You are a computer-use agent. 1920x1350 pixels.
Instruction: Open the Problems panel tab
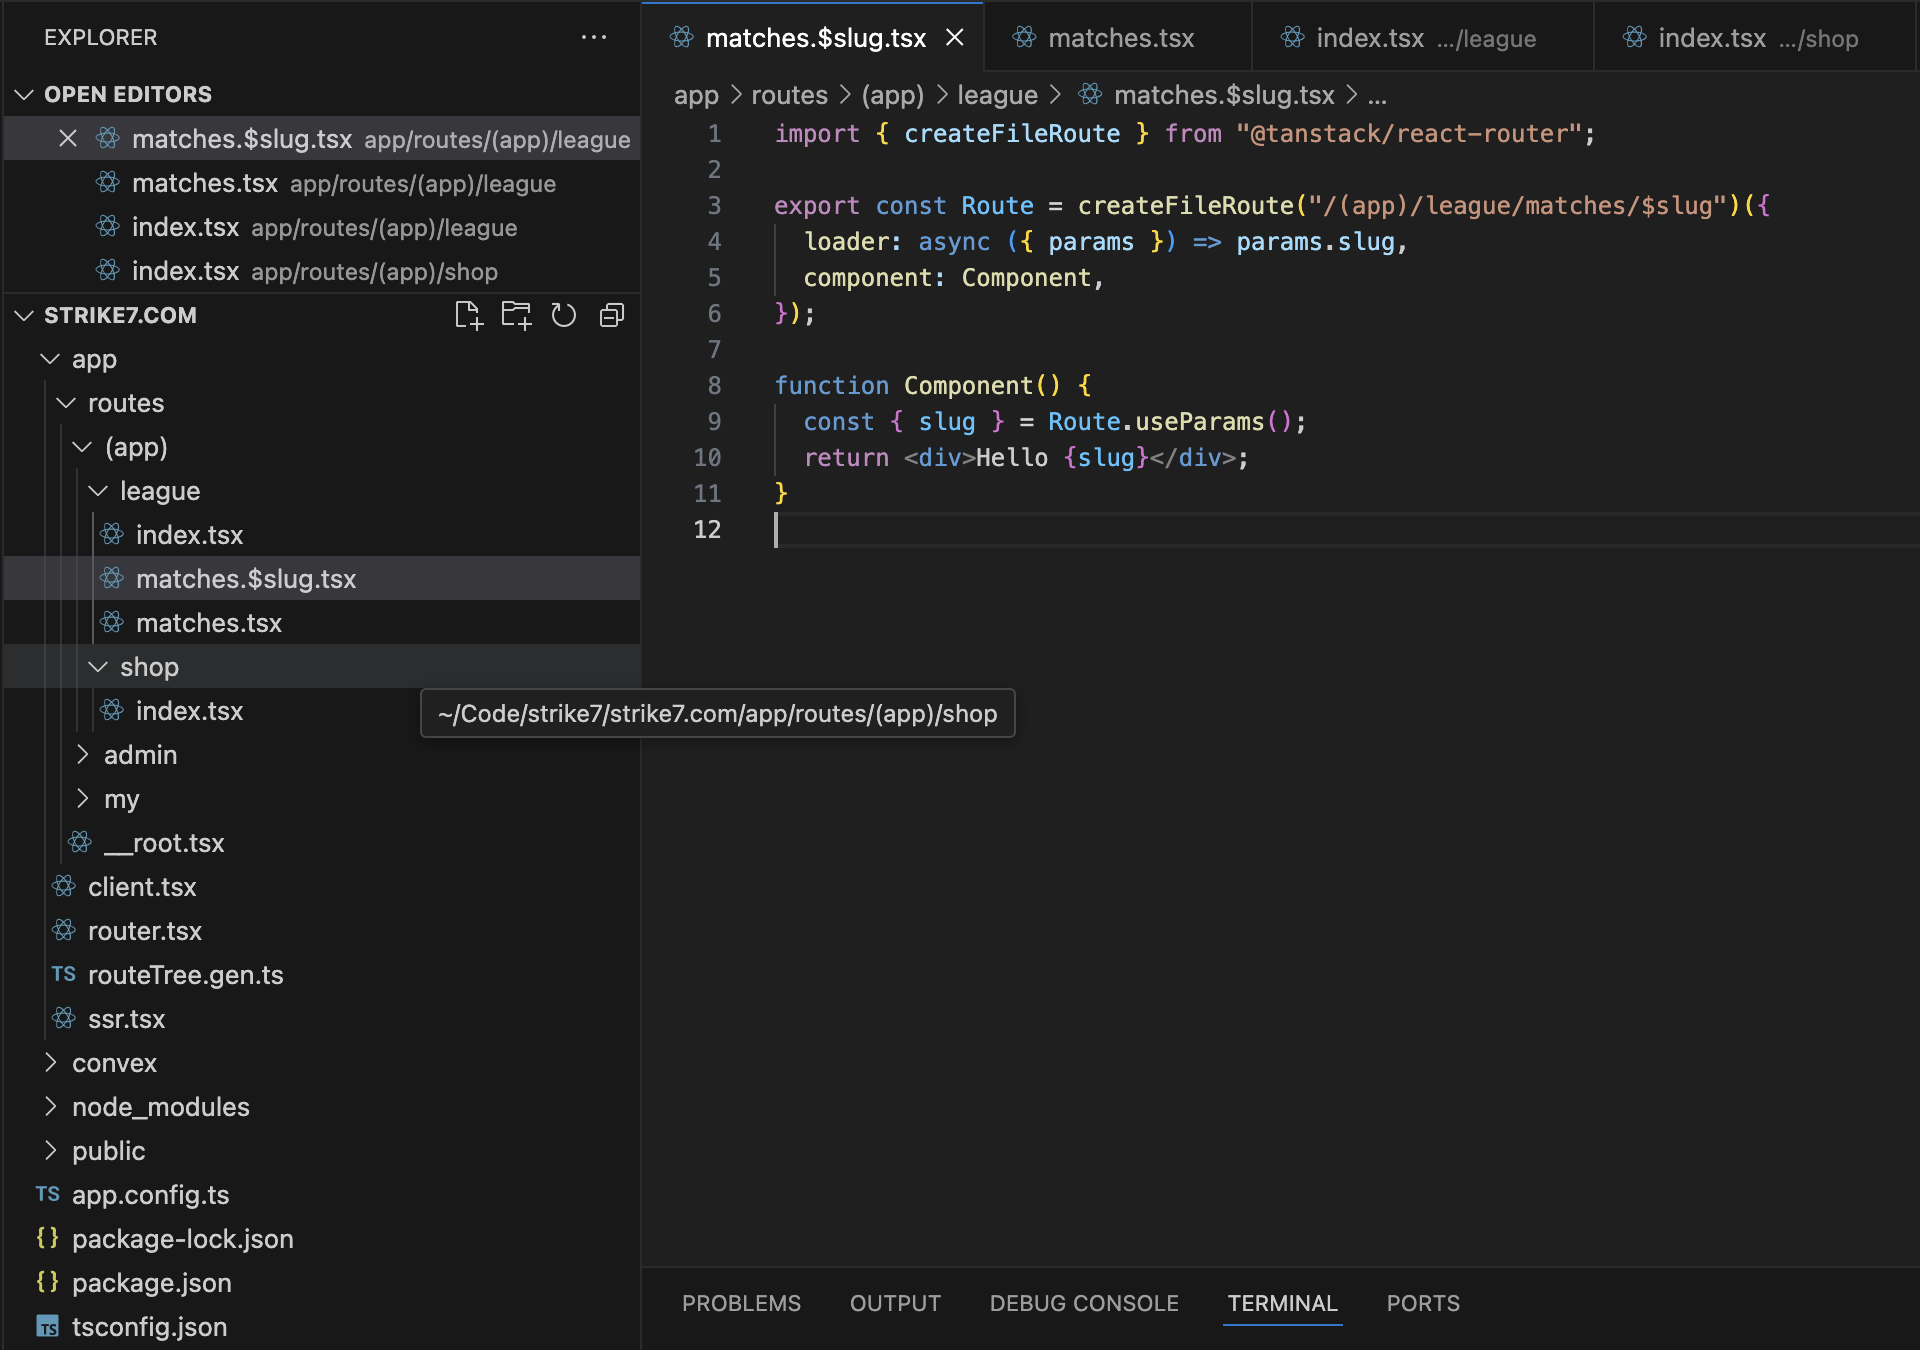coord(741,1303)
